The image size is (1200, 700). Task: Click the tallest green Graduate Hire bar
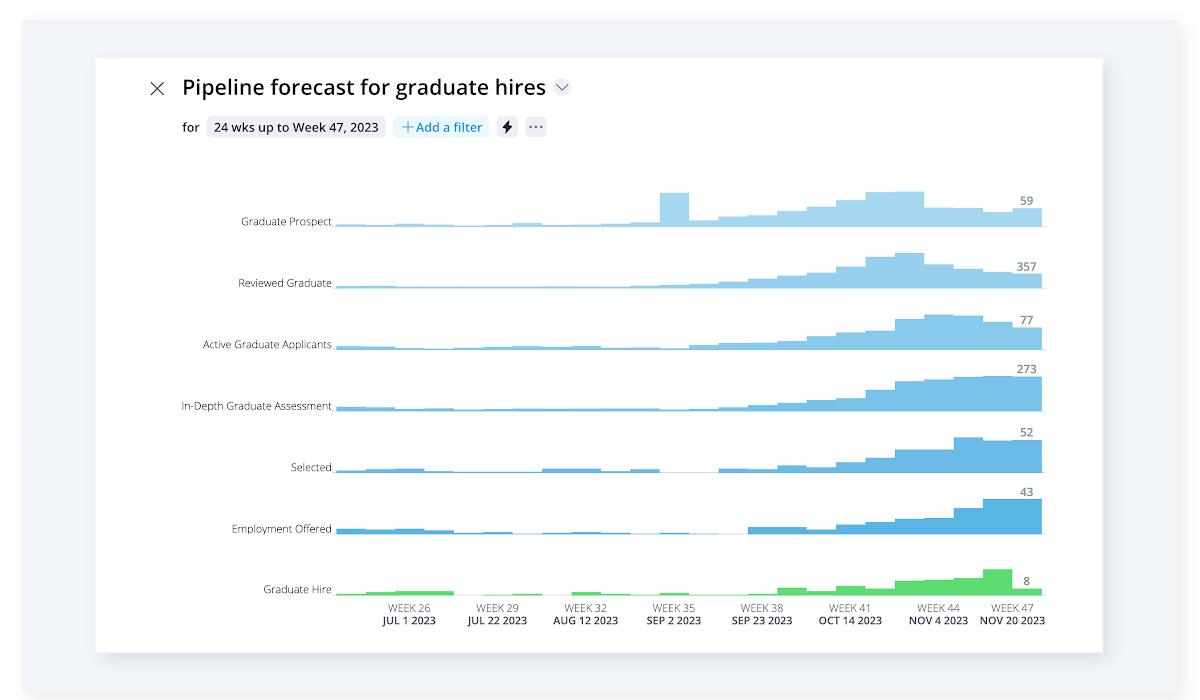click(997, 582)
